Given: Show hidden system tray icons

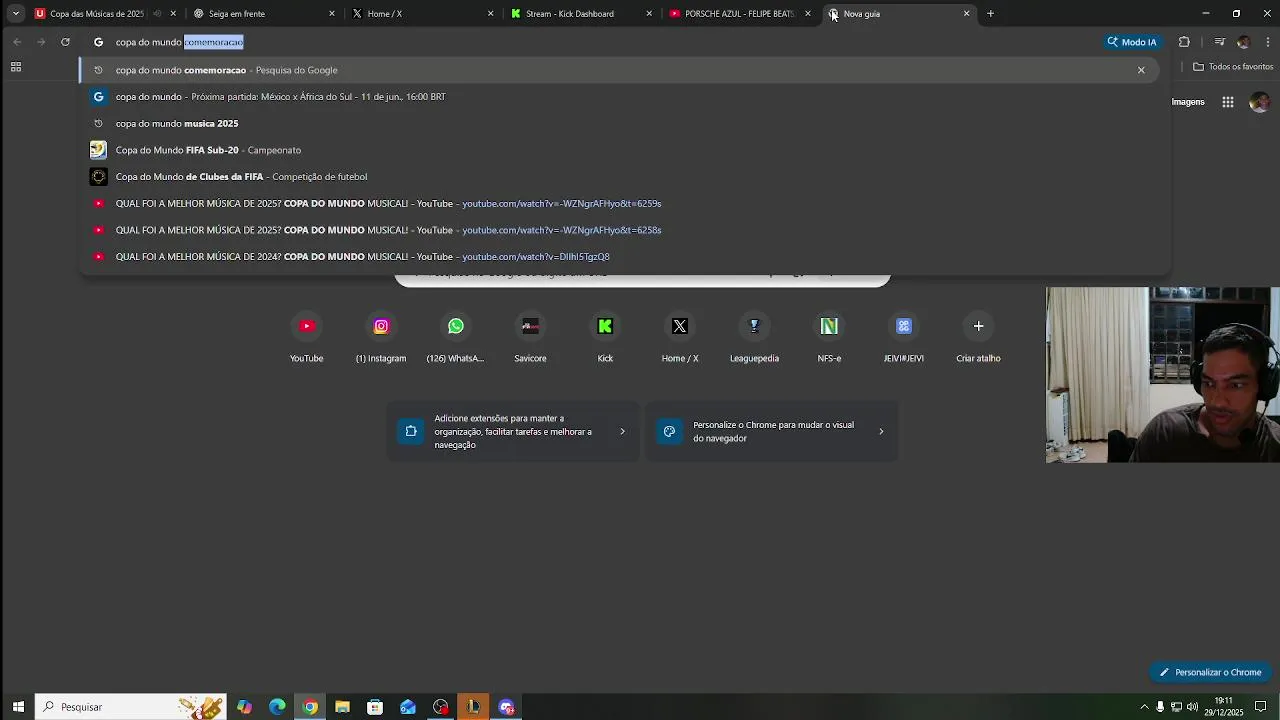Looking at the screenshot, I should coord(1144,707).
